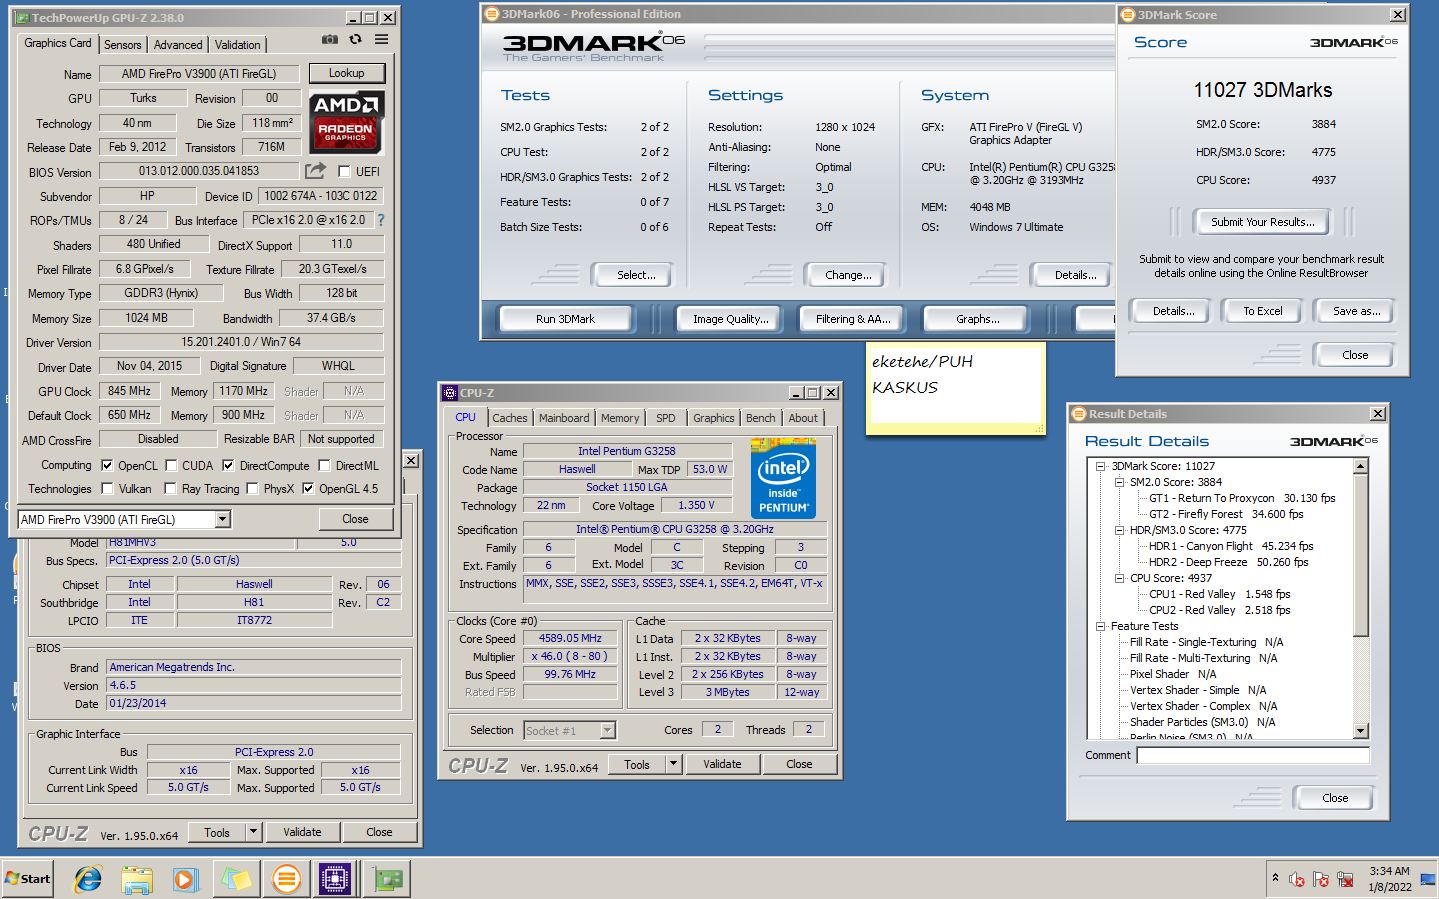Screen dimensions: 1439x899
Task: Open the SPD tab in CPU-Z
Action: pyautogui.click(x=666, y=418)
